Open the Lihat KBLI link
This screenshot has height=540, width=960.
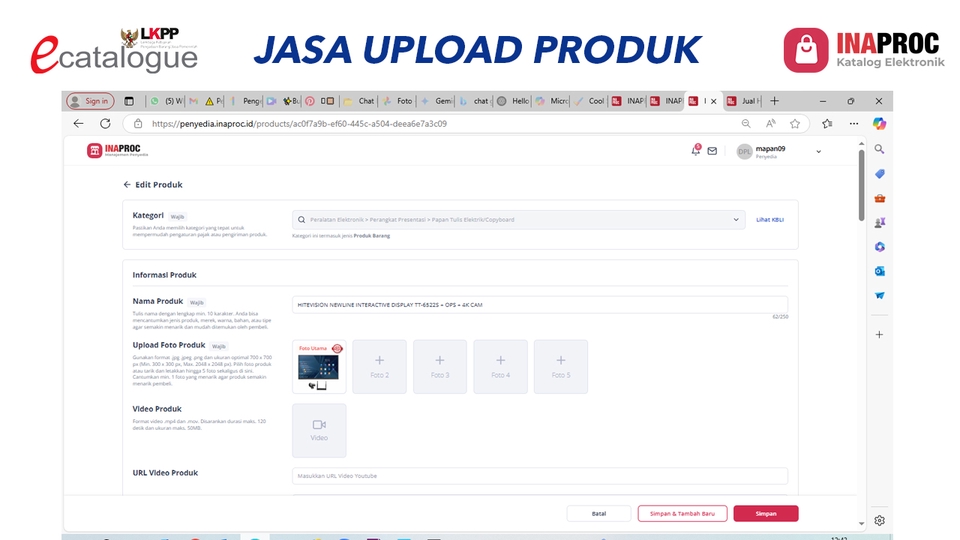770,220
